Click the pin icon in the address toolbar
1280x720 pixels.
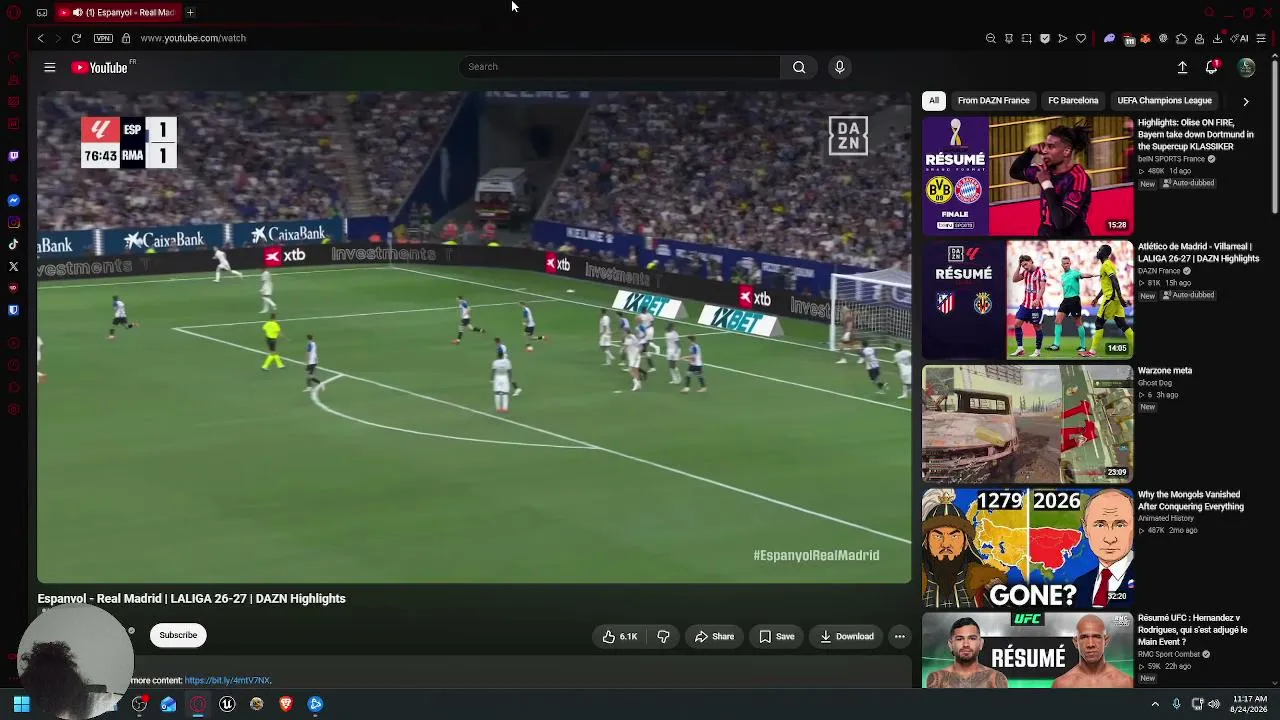tap(1009, 39)
